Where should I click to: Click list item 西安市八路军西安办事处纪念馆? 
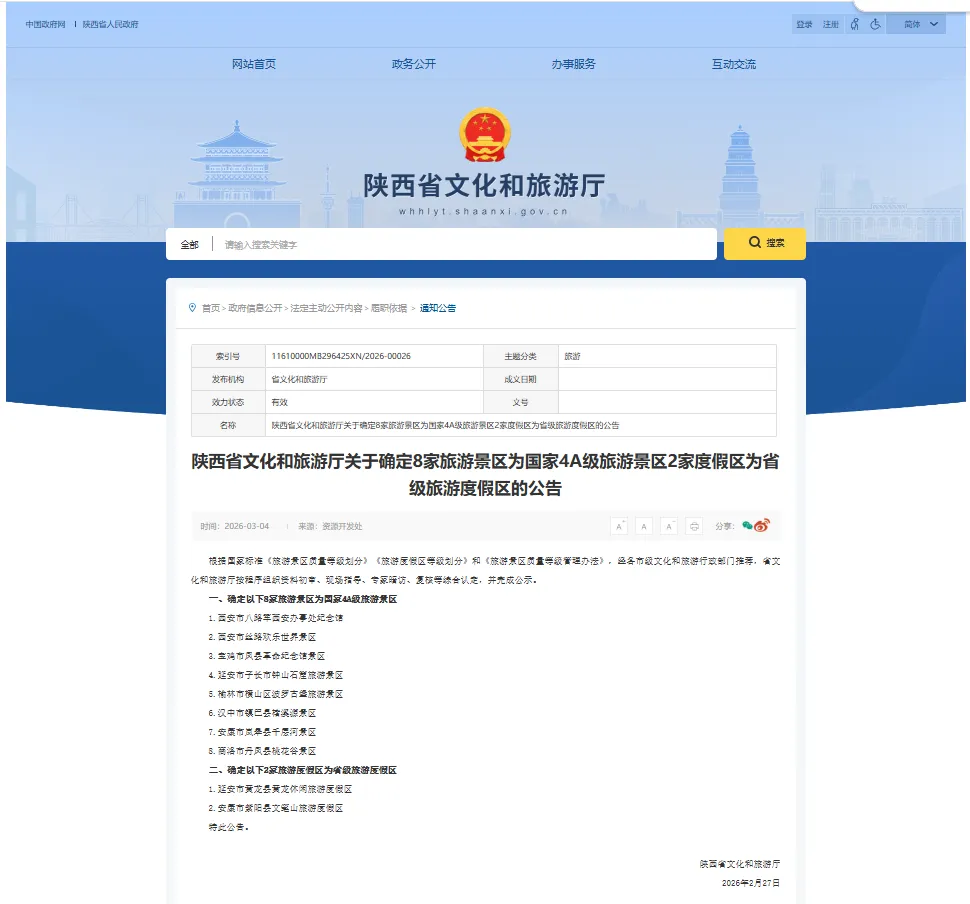tap(276, 618)
